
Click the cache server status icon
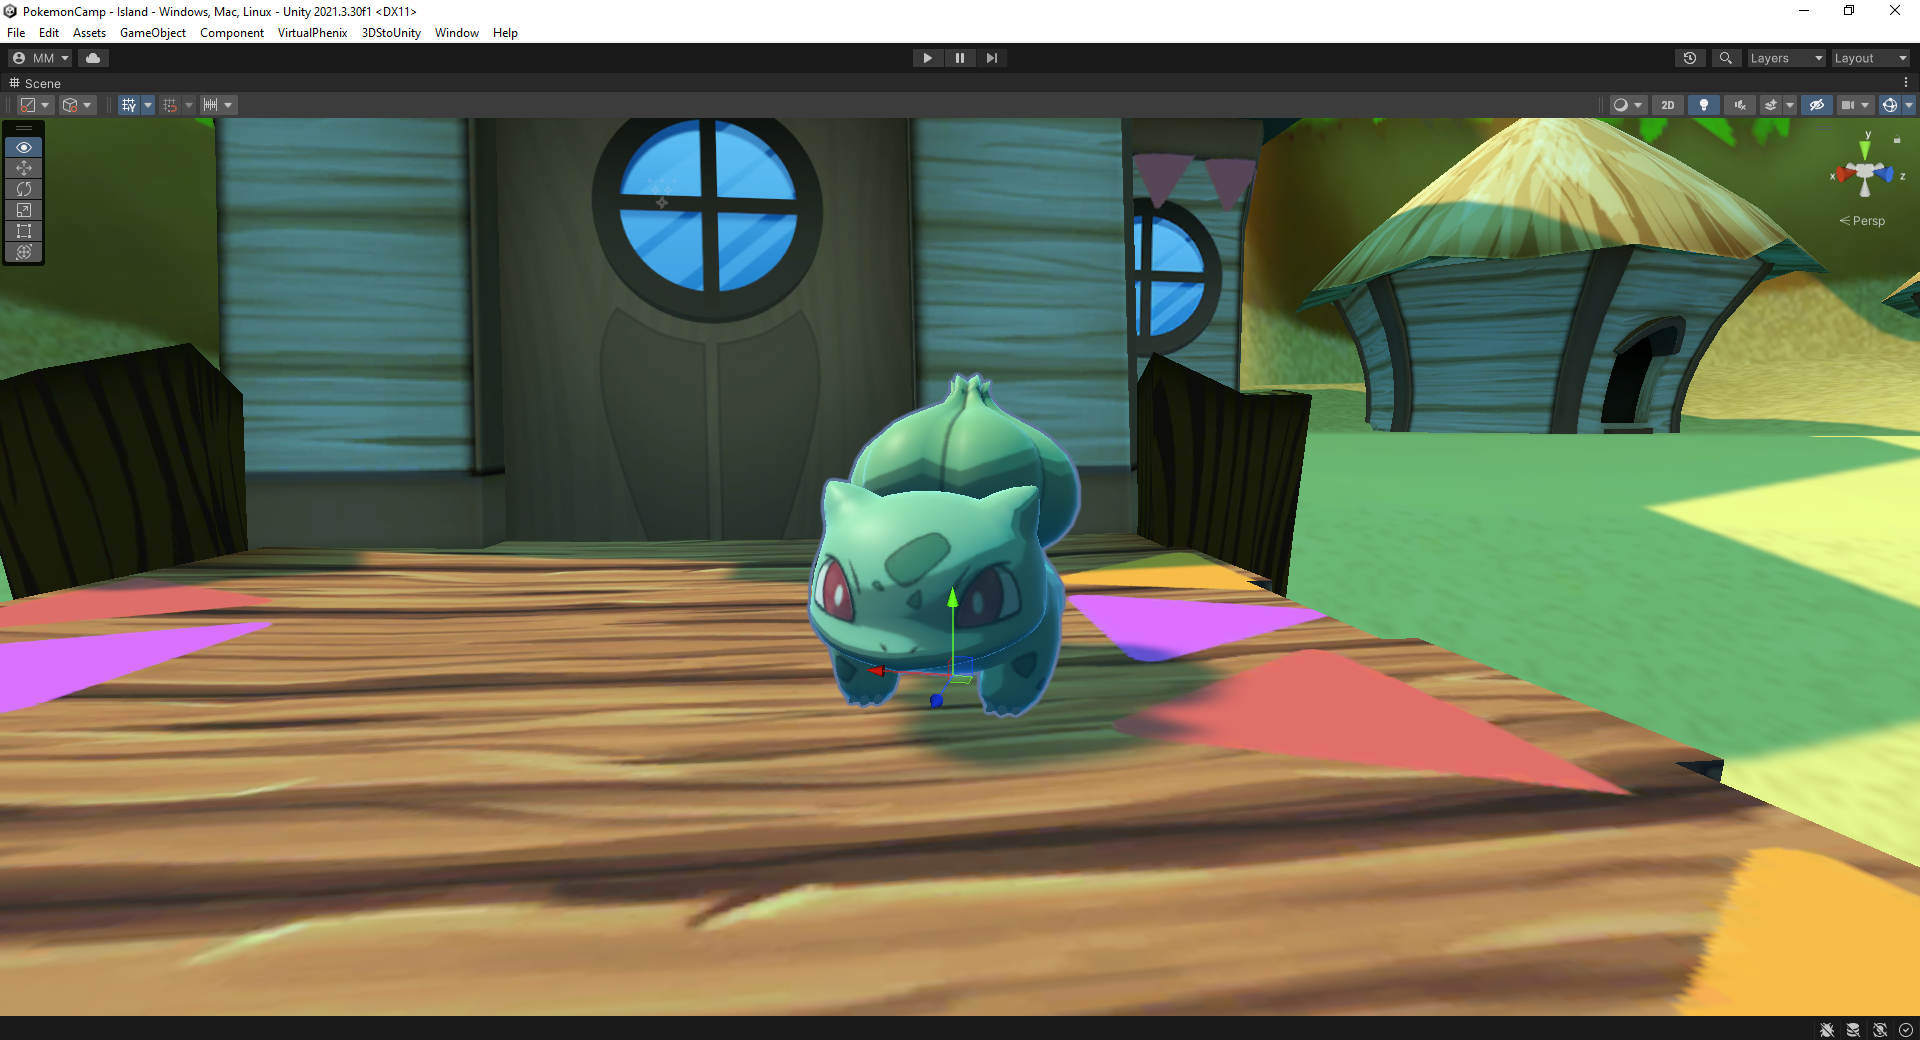point(1853,1030)
